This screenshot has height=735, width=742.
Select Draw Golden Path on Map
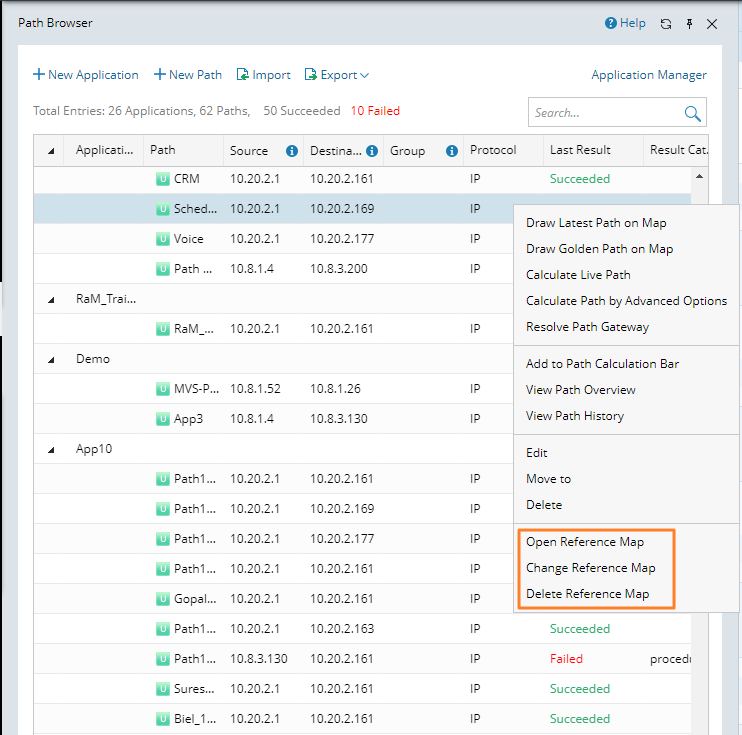click(x=599, y=249)
